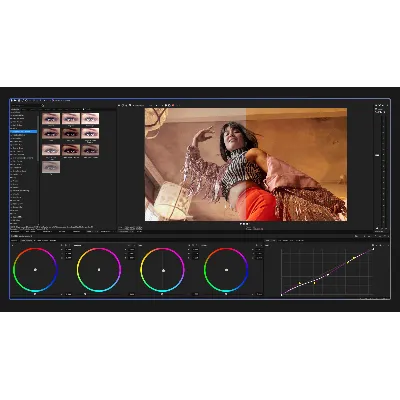
Task: Select the desaturated eye thumbnail starting the third row
Action: tap(51, 150)
